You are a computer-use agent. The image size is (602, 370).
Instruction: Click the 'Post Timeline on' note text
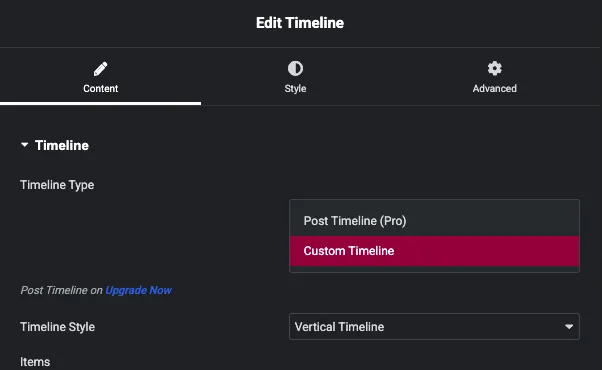(x=61, y=290)
